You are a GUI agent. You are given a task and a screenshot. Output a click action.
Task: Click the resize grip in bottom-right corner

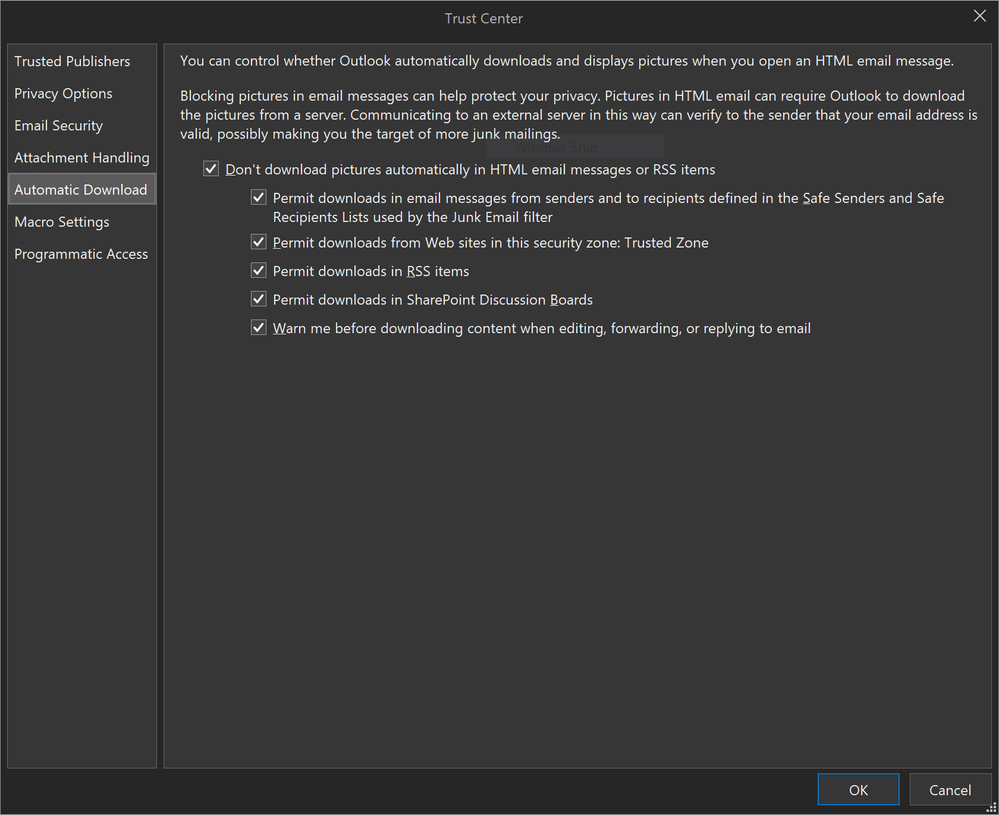pyautogui.click(x=992, y=808)
